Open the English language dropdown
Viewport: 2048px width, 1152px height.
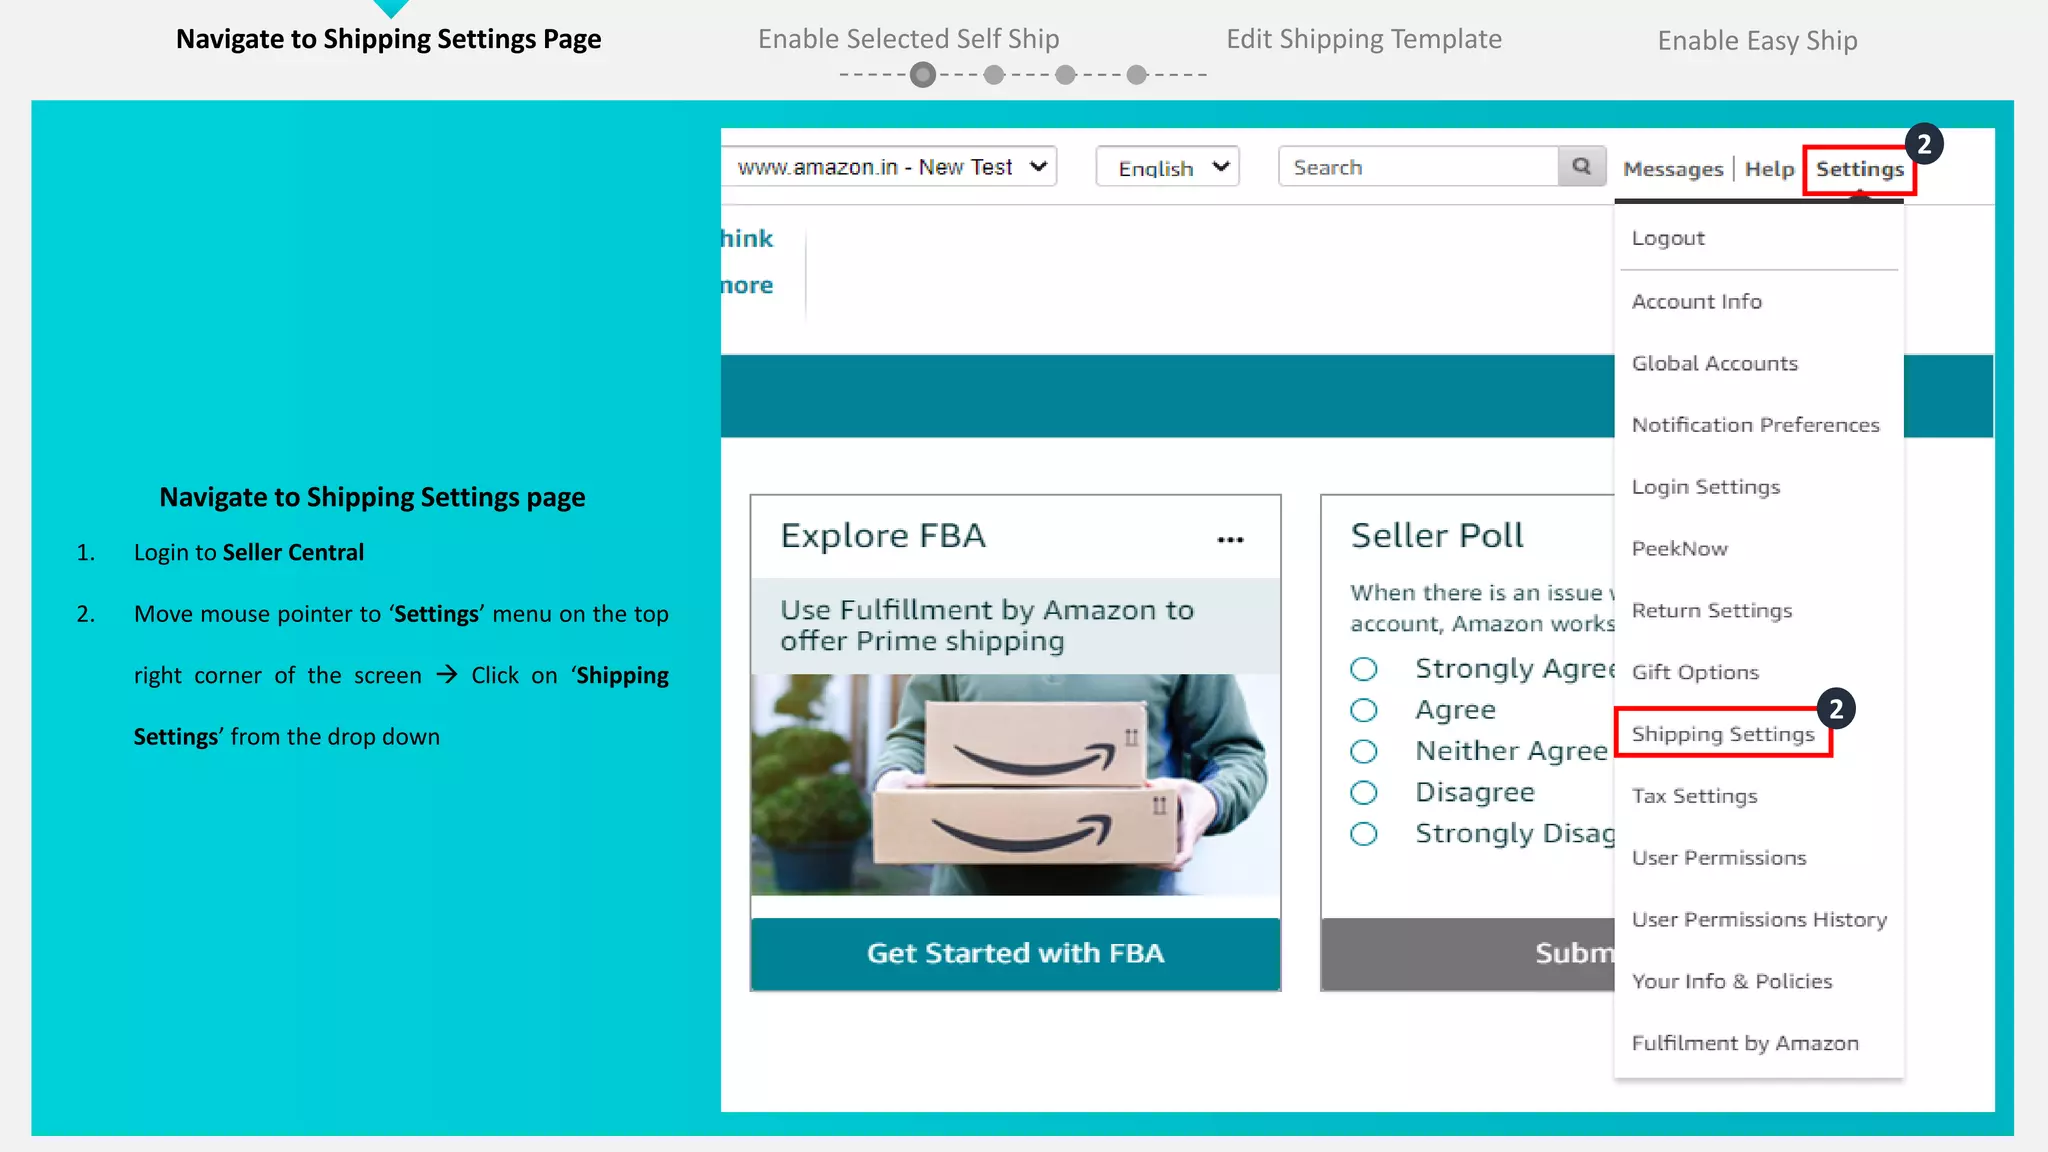[1167, 167]
